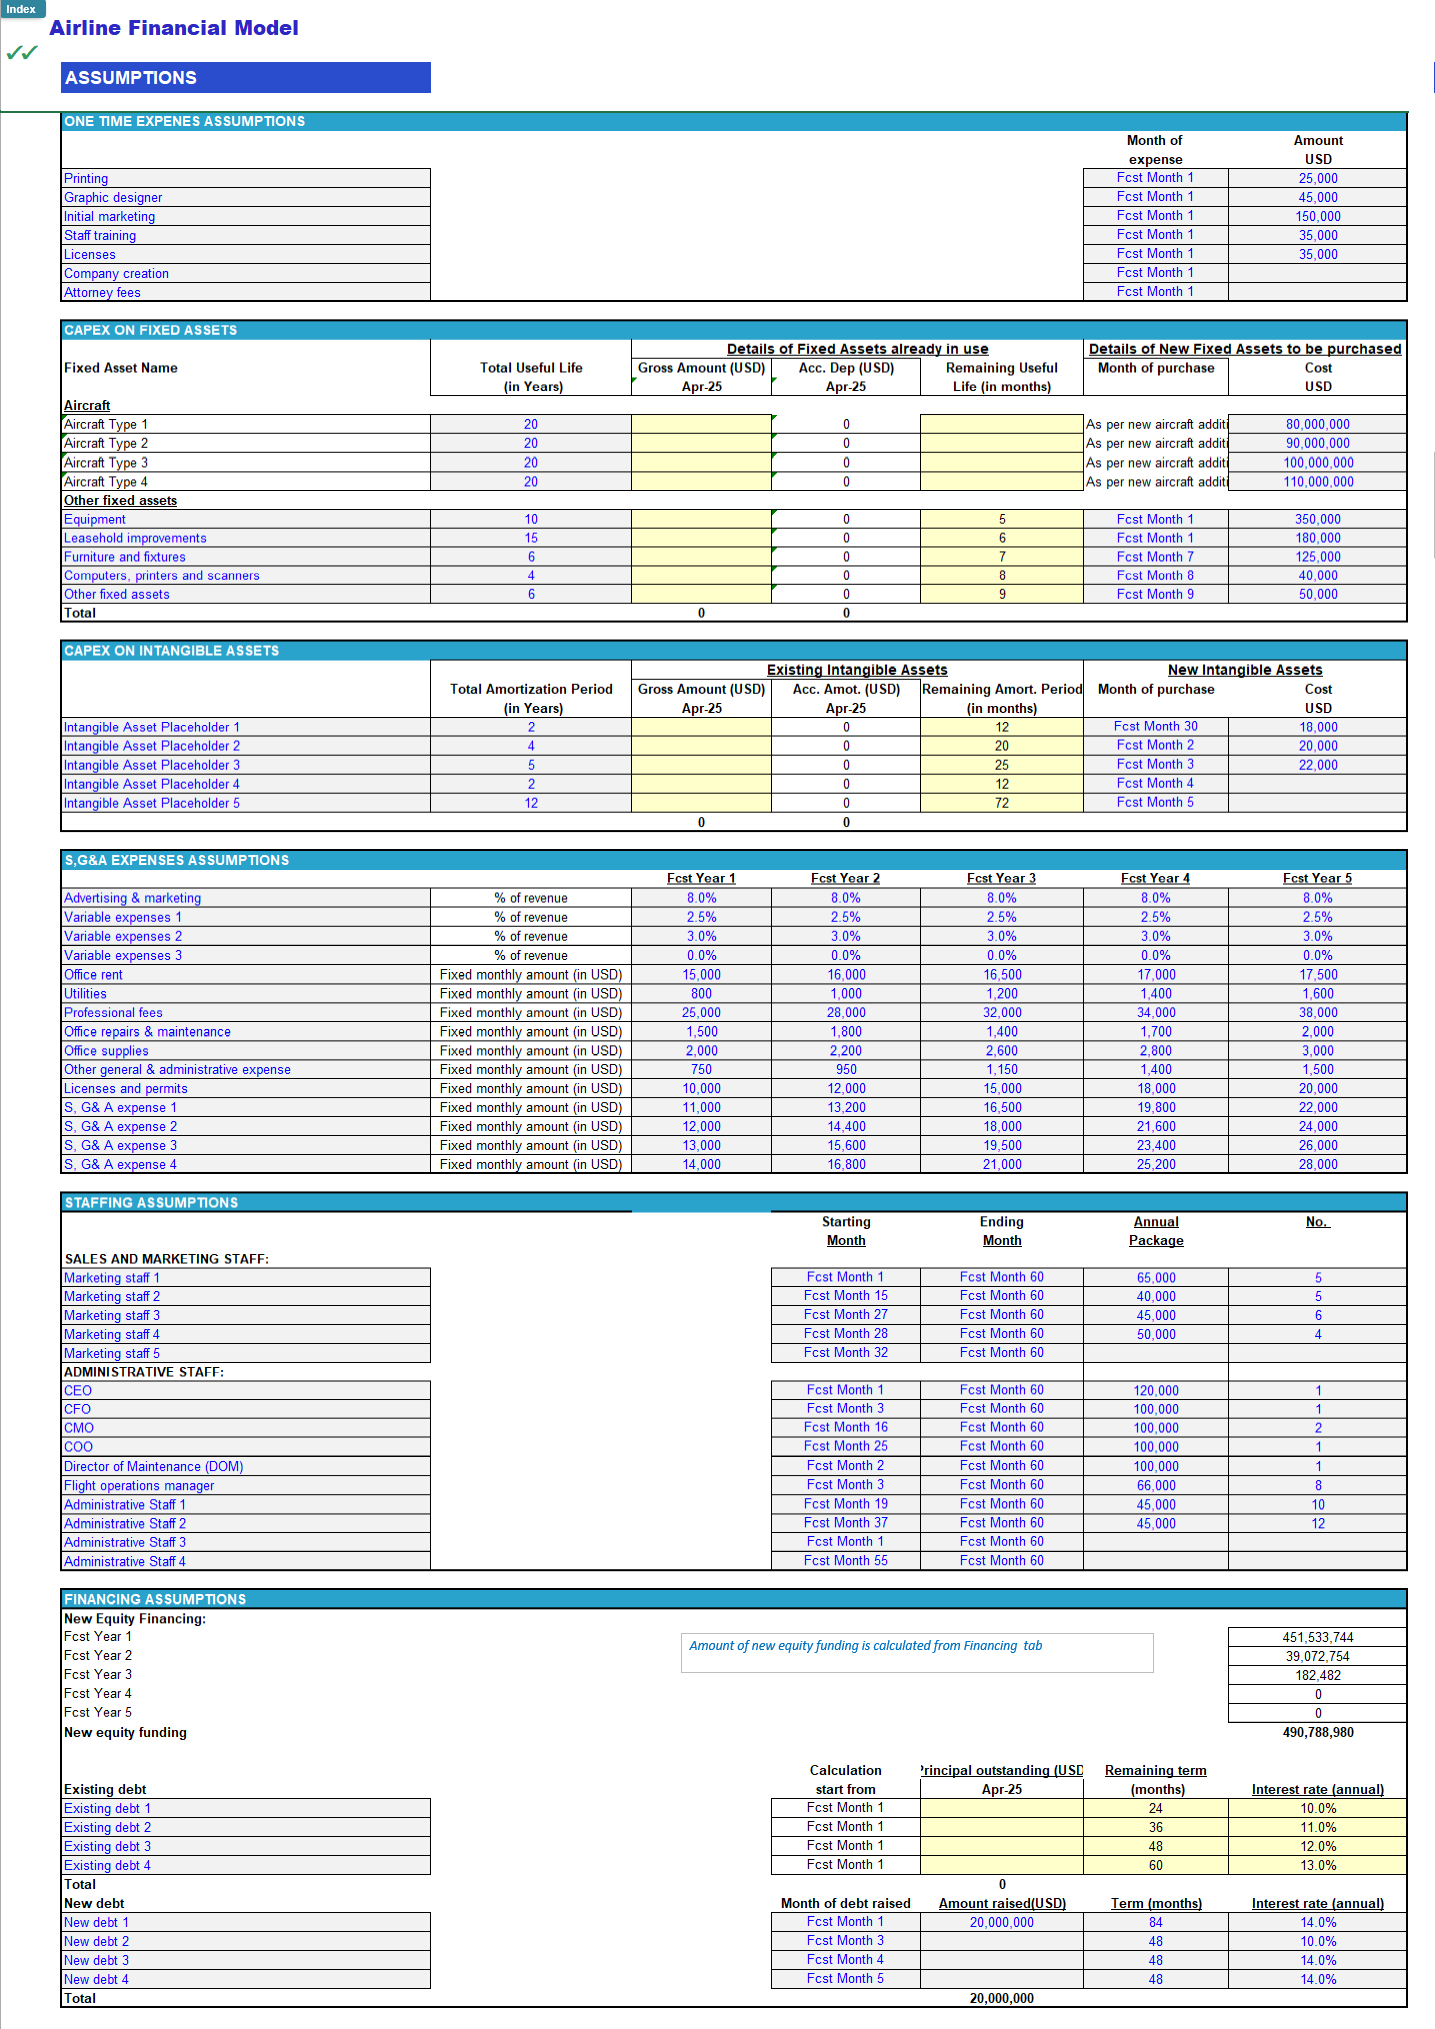Select New debt 1 amount raised 20,000,000
Screen dimensions: 1435x2029
tap(1002, 1923)
